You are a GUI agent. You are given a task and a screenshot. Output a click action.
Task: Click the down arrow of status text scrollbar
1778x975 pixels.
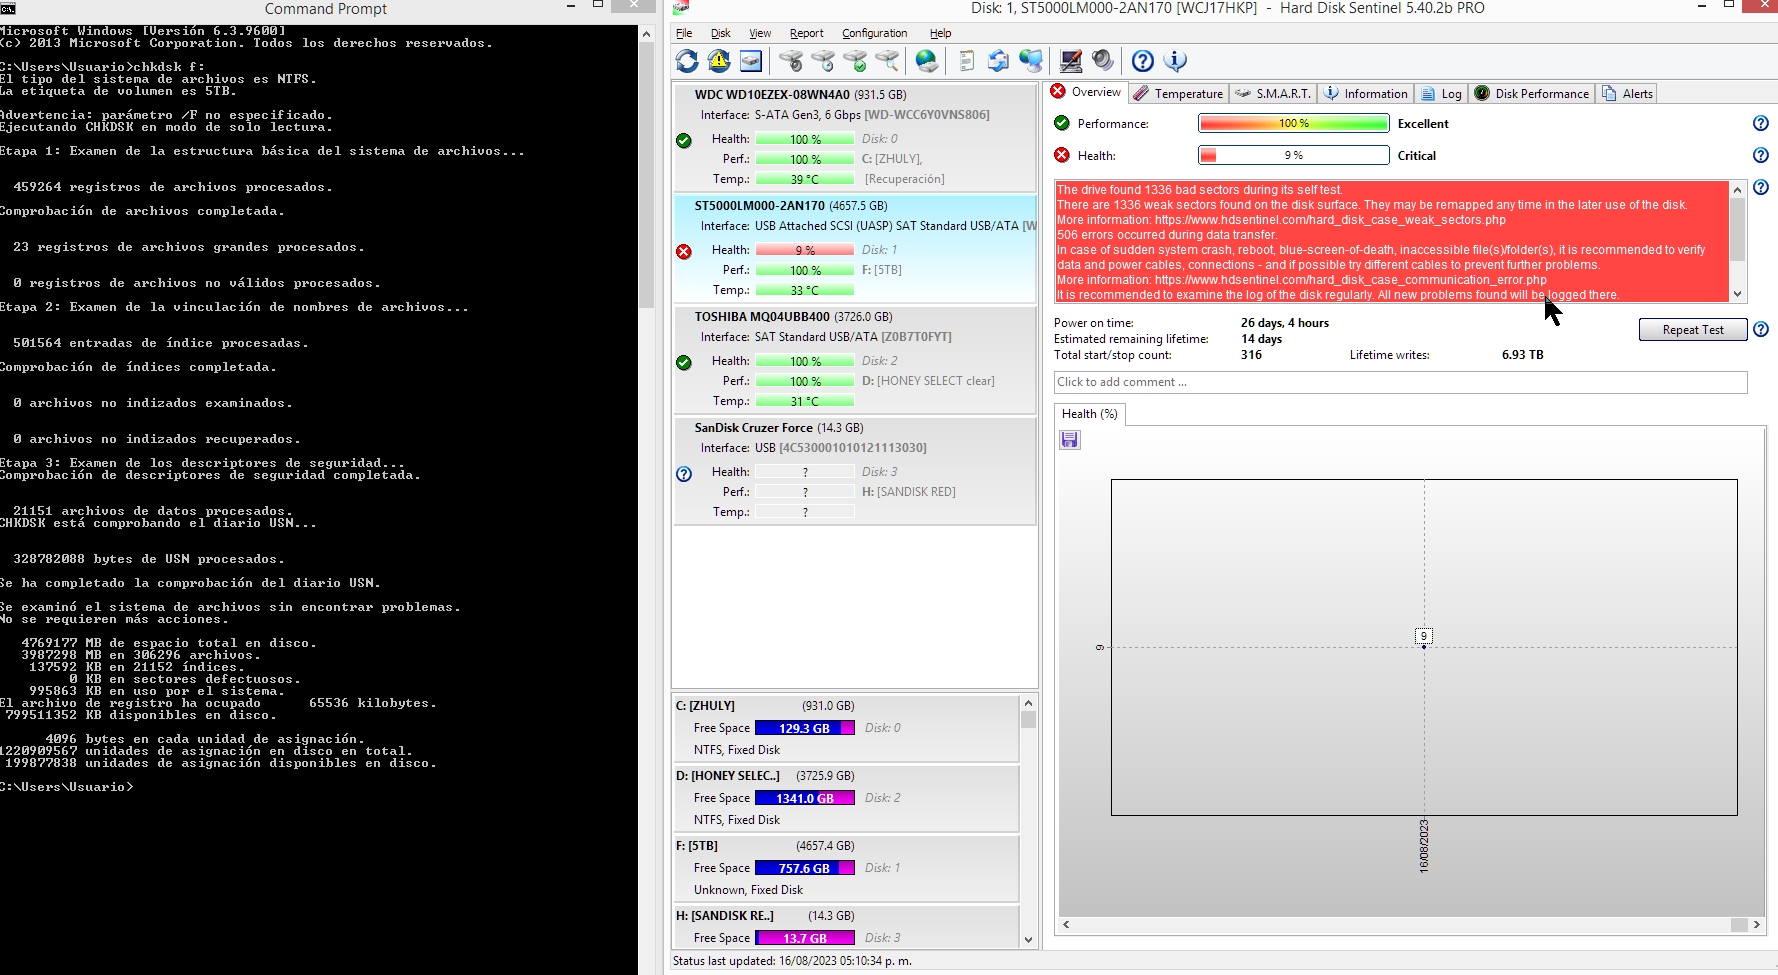[1737, 294]
